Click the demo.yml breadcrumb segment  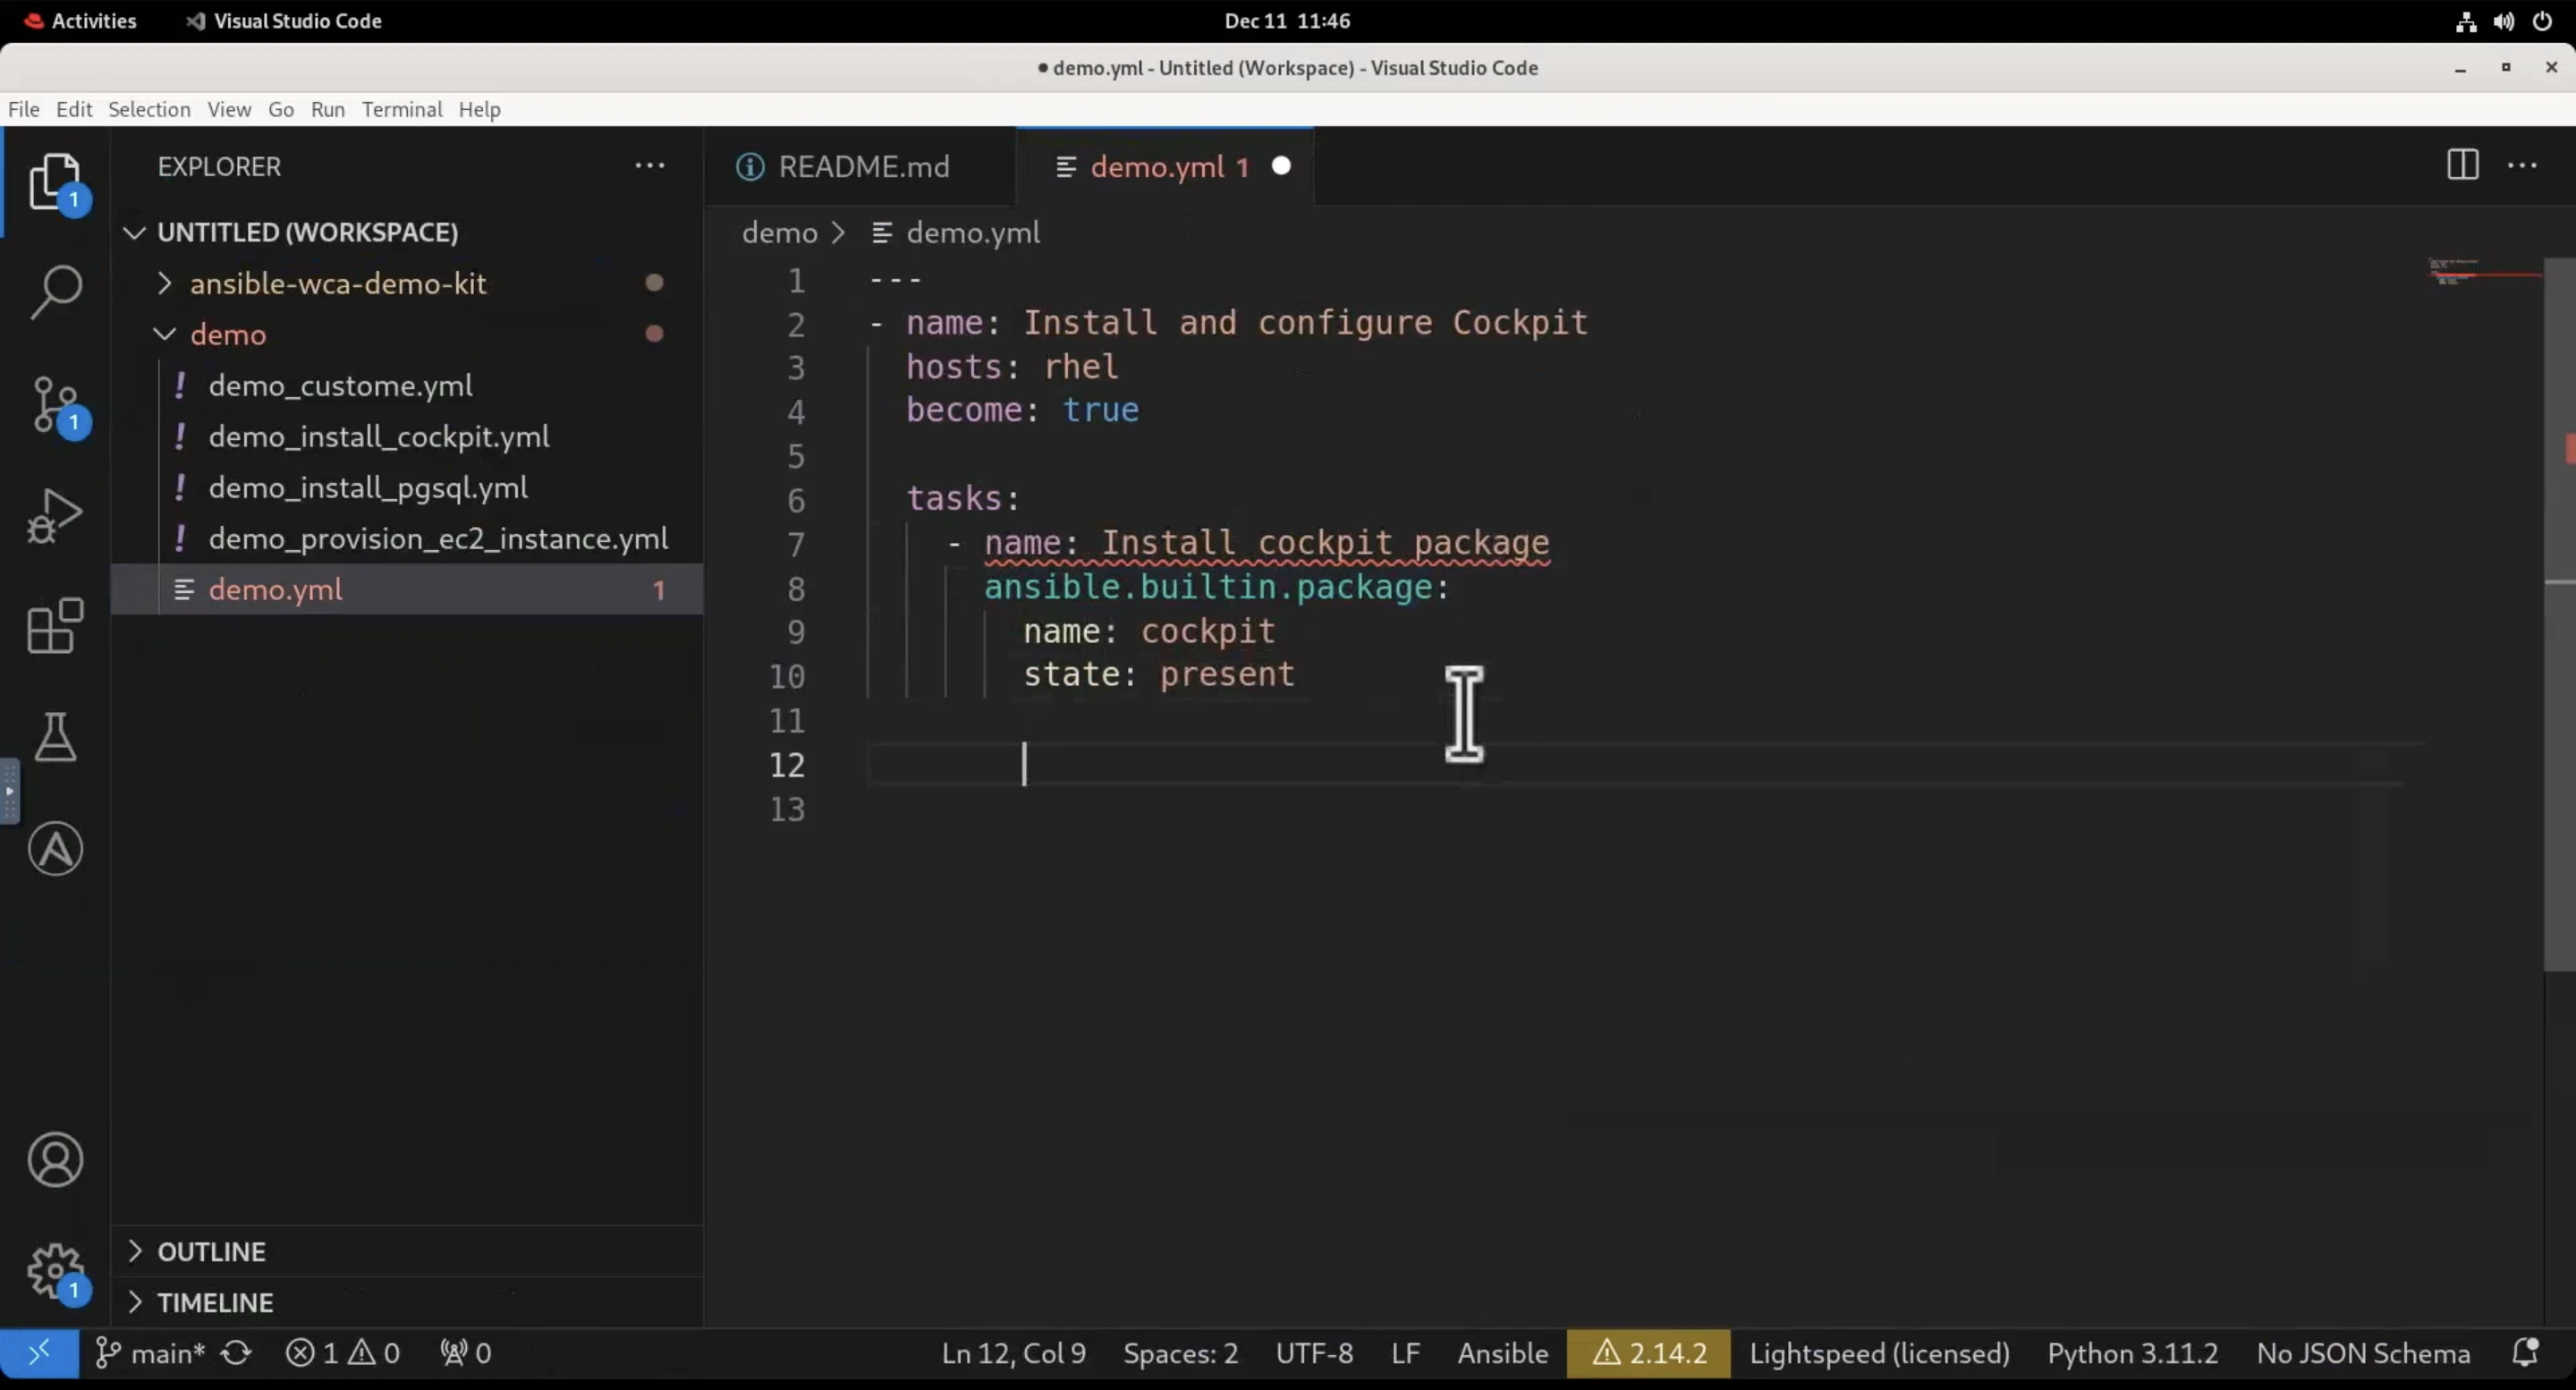pyautogui.click(x=957, y=233)
